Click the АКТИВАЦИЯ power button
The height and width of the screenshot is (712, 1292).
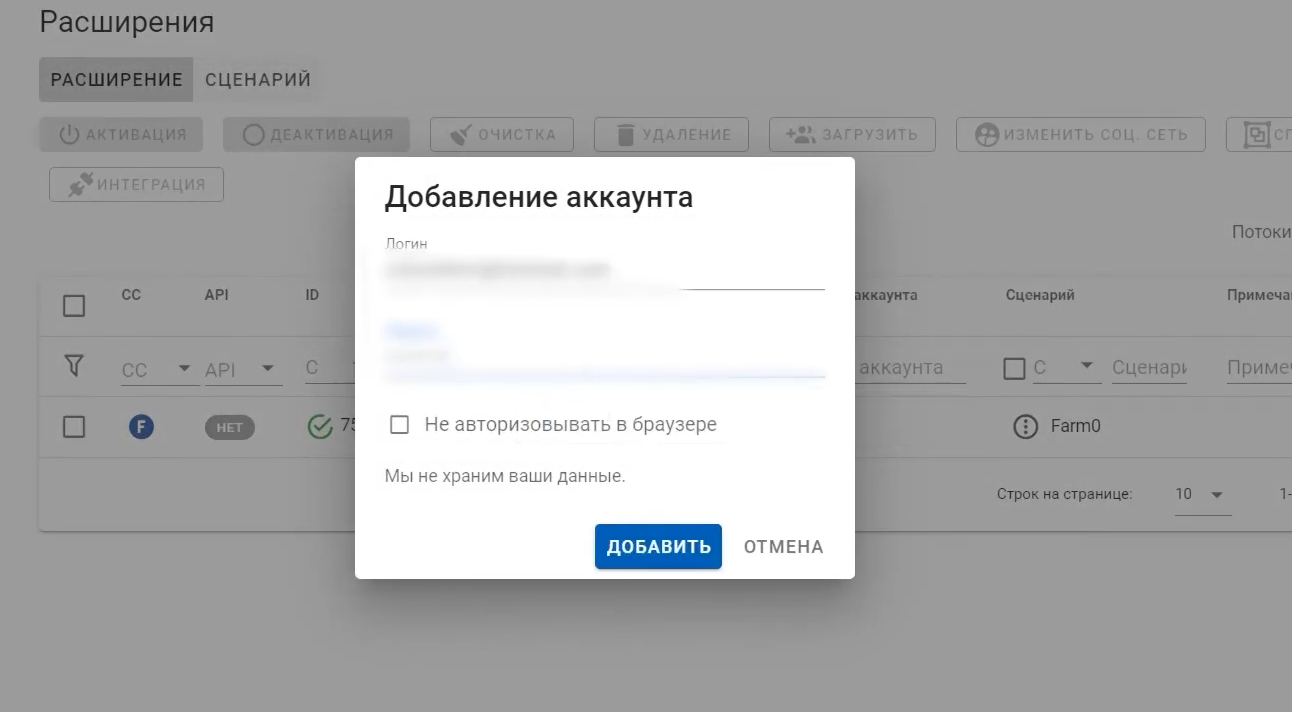(121, 134)
